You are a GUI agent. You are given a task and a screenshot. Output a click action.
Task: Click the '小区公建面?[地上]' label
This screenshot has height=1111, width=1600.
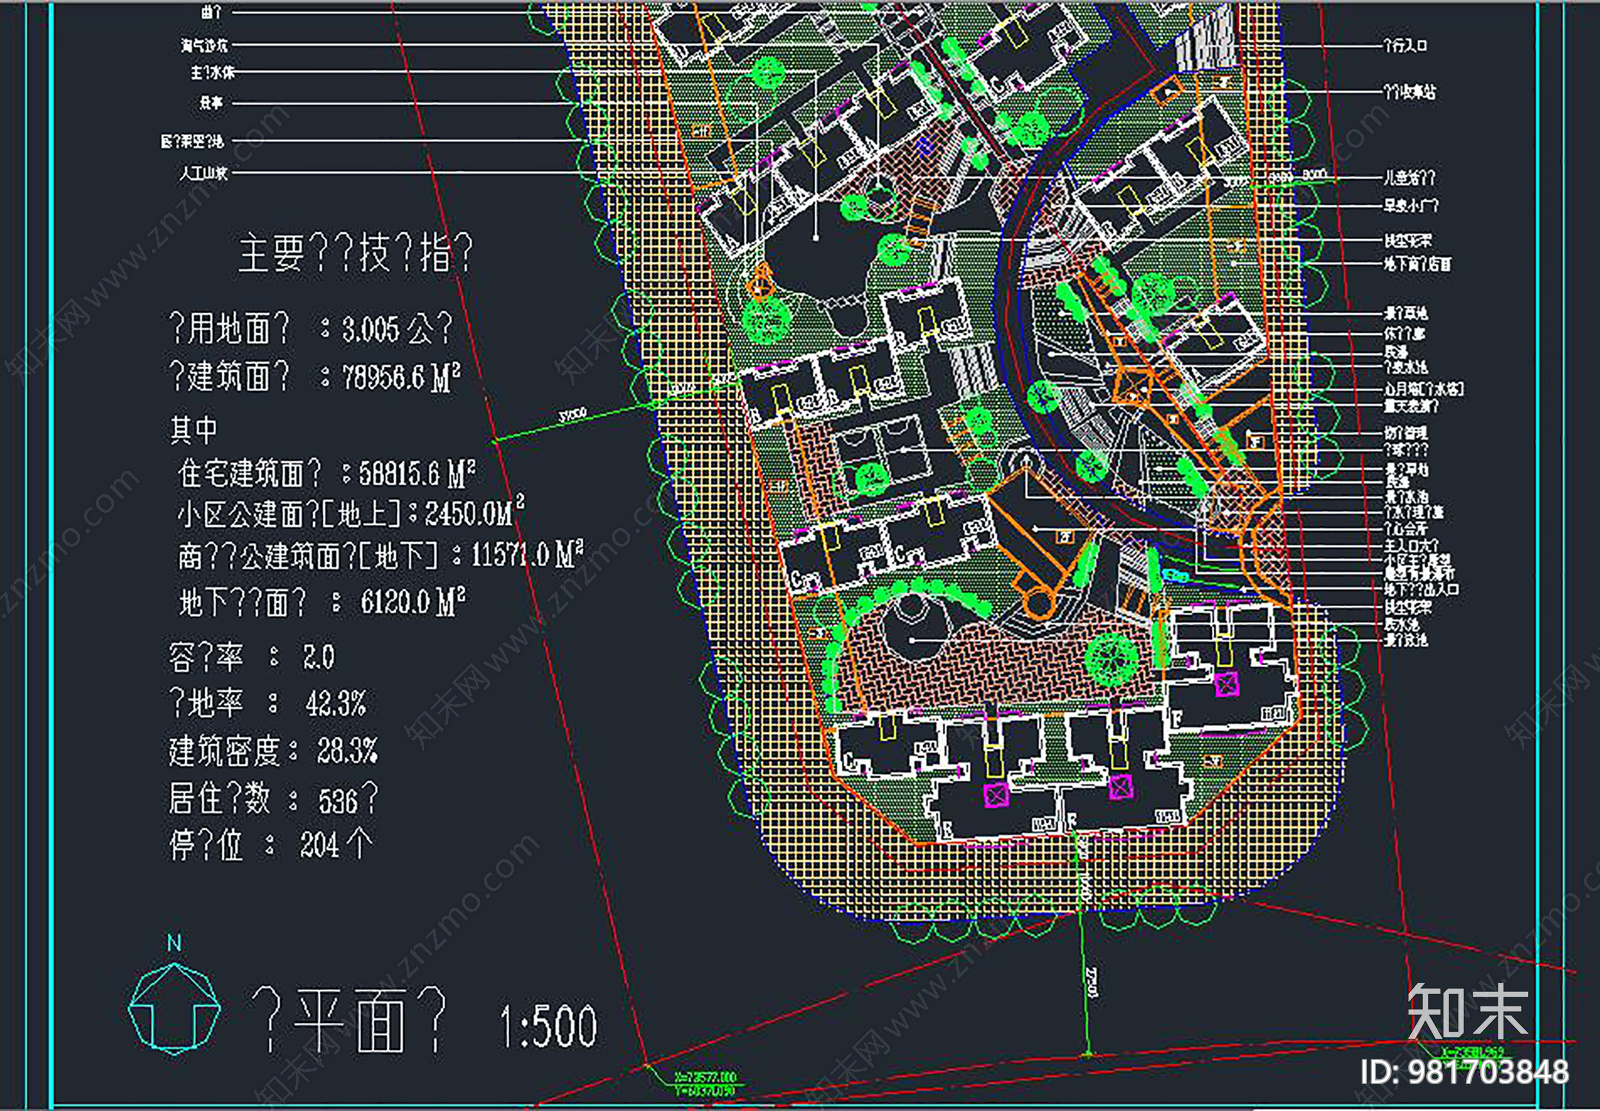coord(289,514)
